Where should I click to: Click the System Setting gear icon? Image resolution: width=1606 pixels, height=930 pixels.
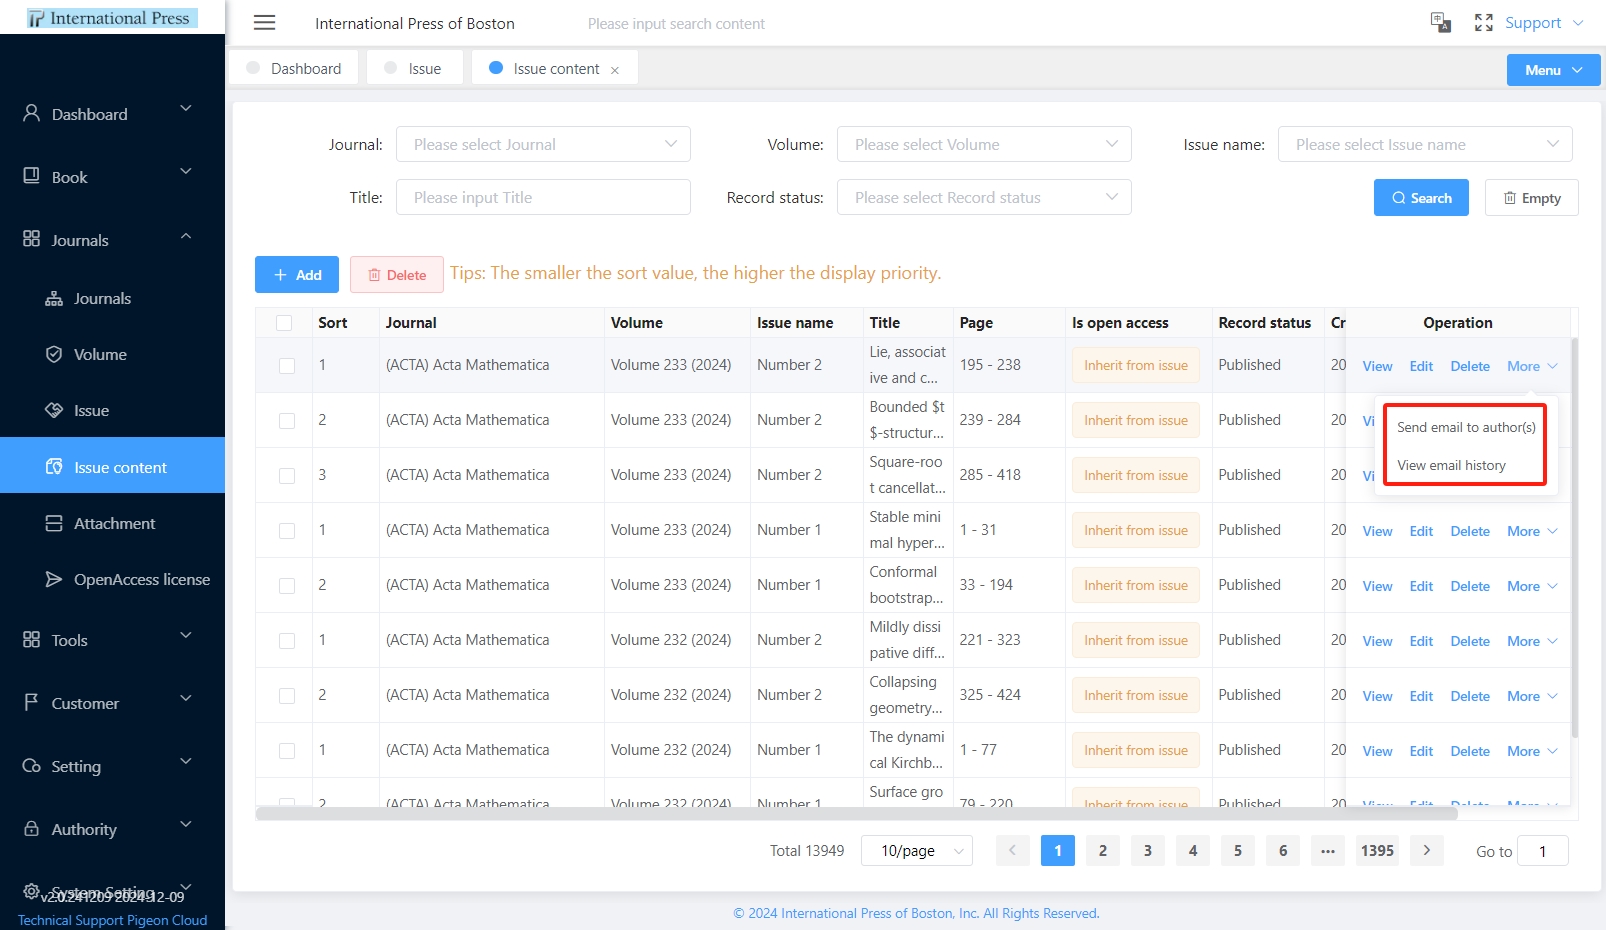tap(32, 891)
